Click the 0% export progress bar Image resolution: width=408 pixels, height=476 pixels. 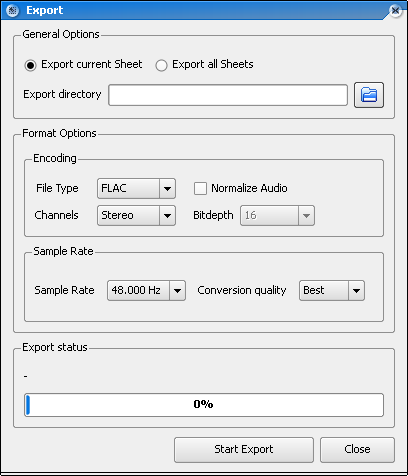pyautogui.click(x=204, y=405)
